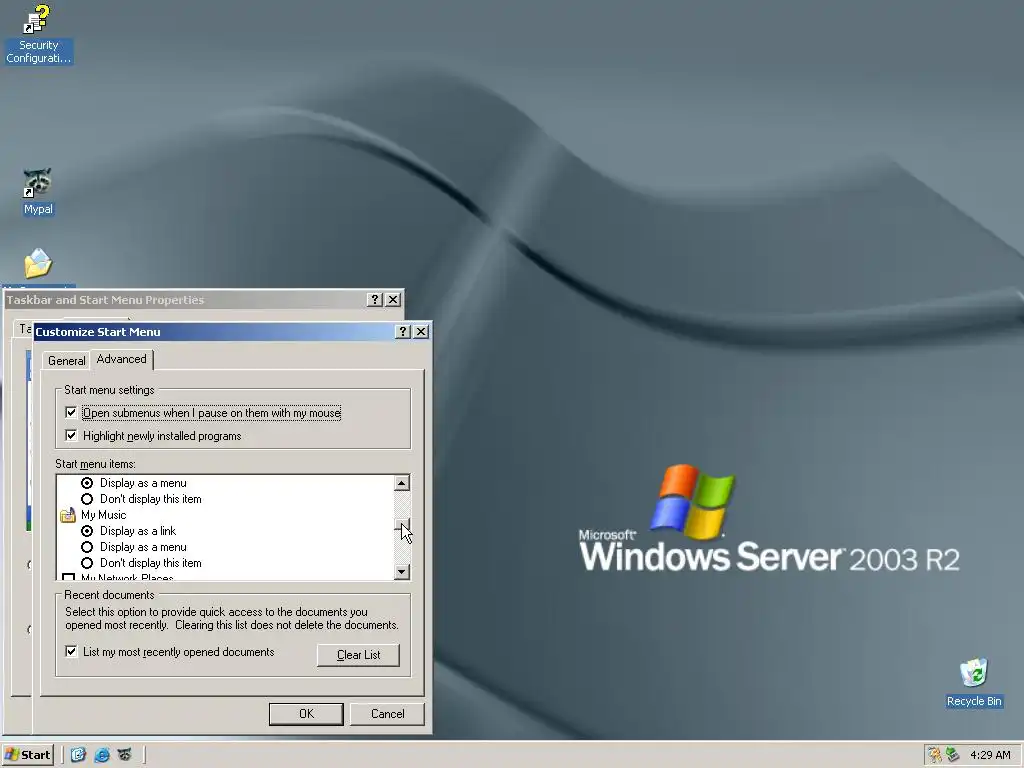Tick the My Network Places checkbox
The image size is (1024, 768).
click(69, 577)
